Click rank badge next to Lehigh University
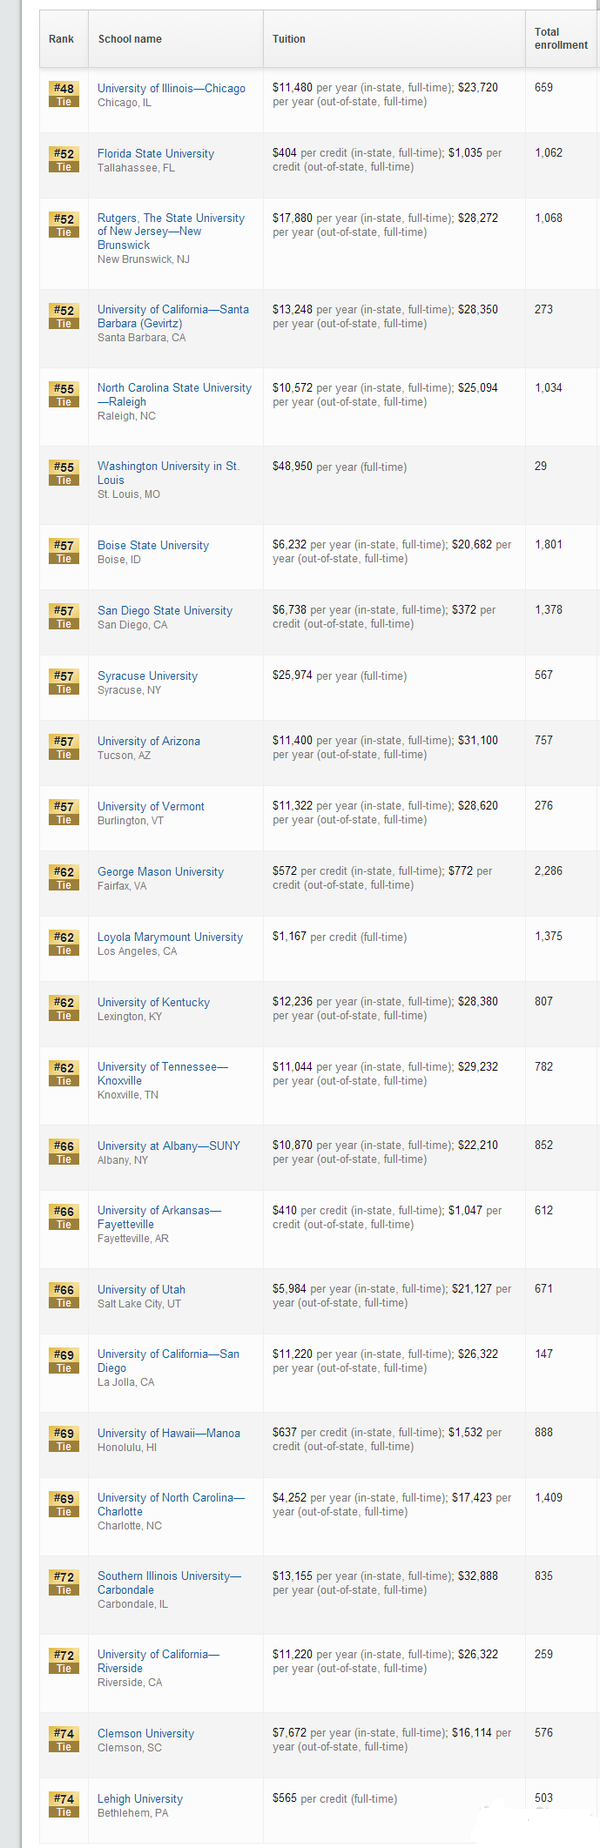Screen dimensions: 600x1848 [64, 1805]
